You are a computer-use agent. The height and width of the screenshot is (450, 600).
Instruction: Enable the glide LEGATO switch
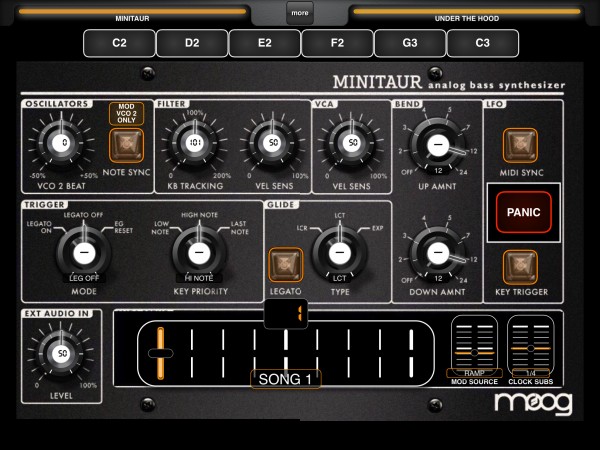(x=285, y=265)
